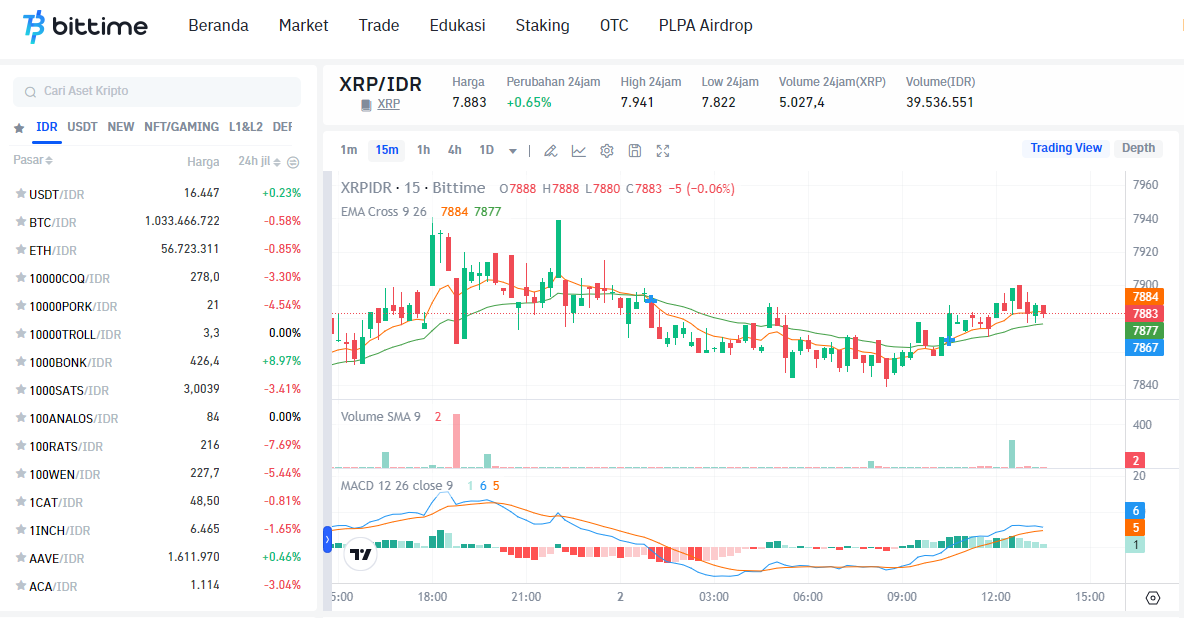This screenshot has height=618, width=1184.
Task: Set chart interval to 4h
Action: point(455,150)
